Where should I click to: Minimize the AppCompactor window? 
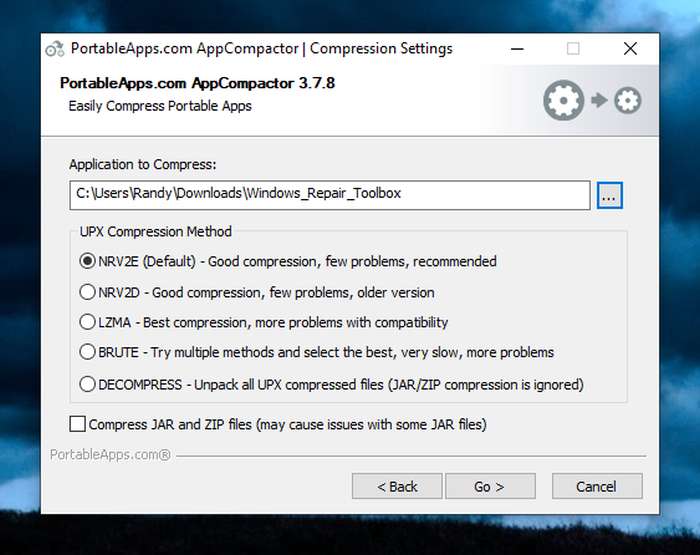(x=517, y=49)
